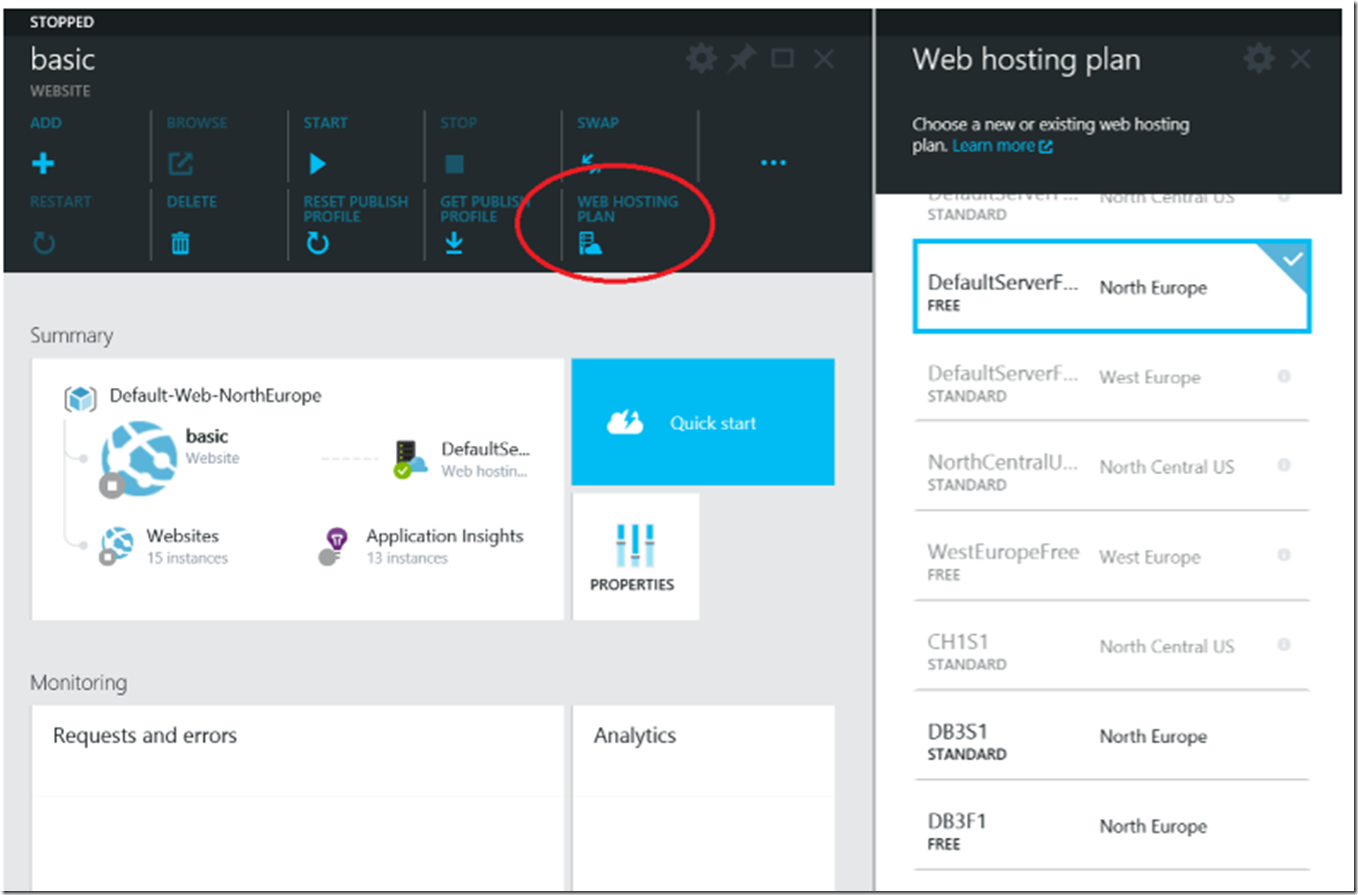Download via Get Publish Profile icon

[454, 243]
